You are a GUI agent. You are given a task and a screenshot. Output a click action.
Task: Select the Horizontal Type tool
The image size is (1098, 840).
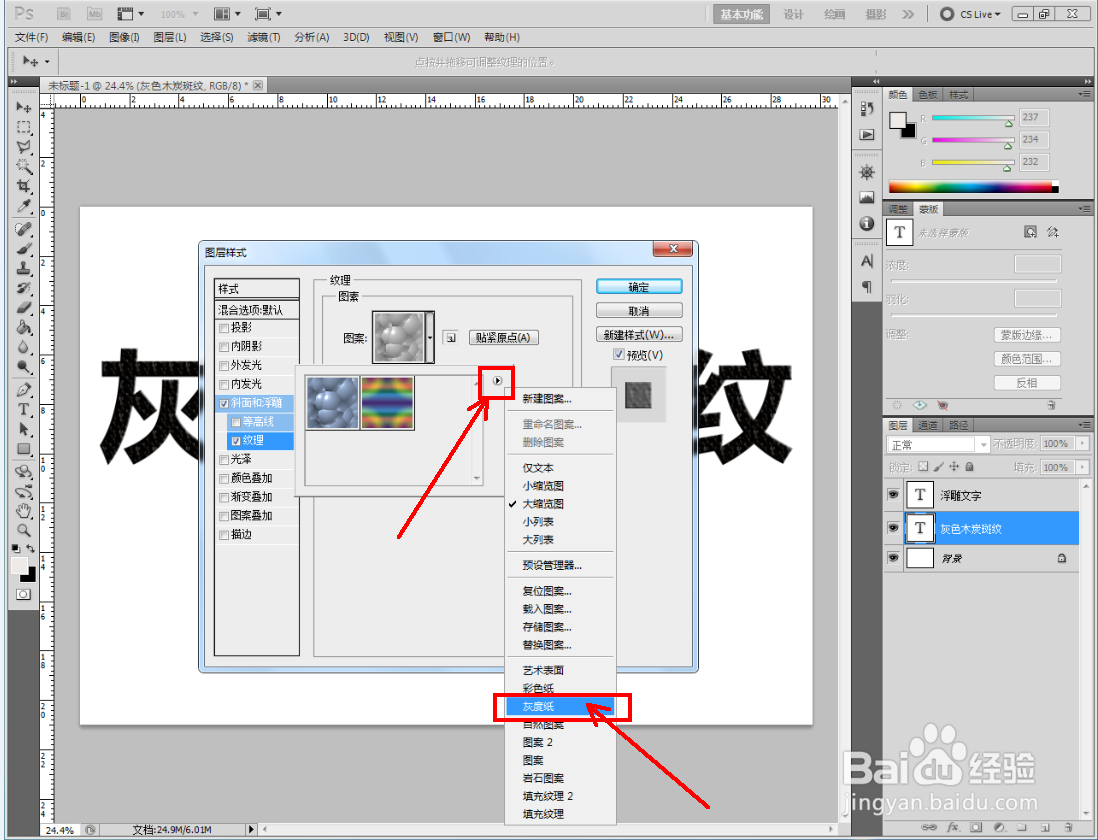(23, 409)
